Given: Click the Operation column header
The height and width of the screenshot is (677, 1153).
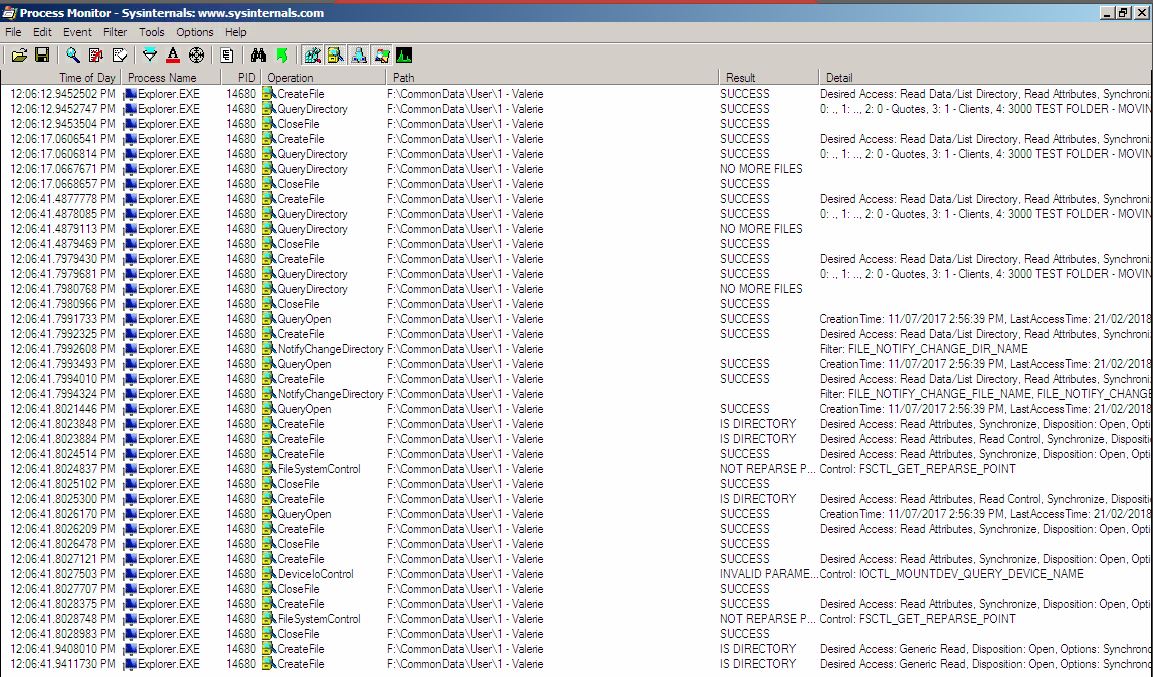Looking at the screenshot, I should [324, 77].
